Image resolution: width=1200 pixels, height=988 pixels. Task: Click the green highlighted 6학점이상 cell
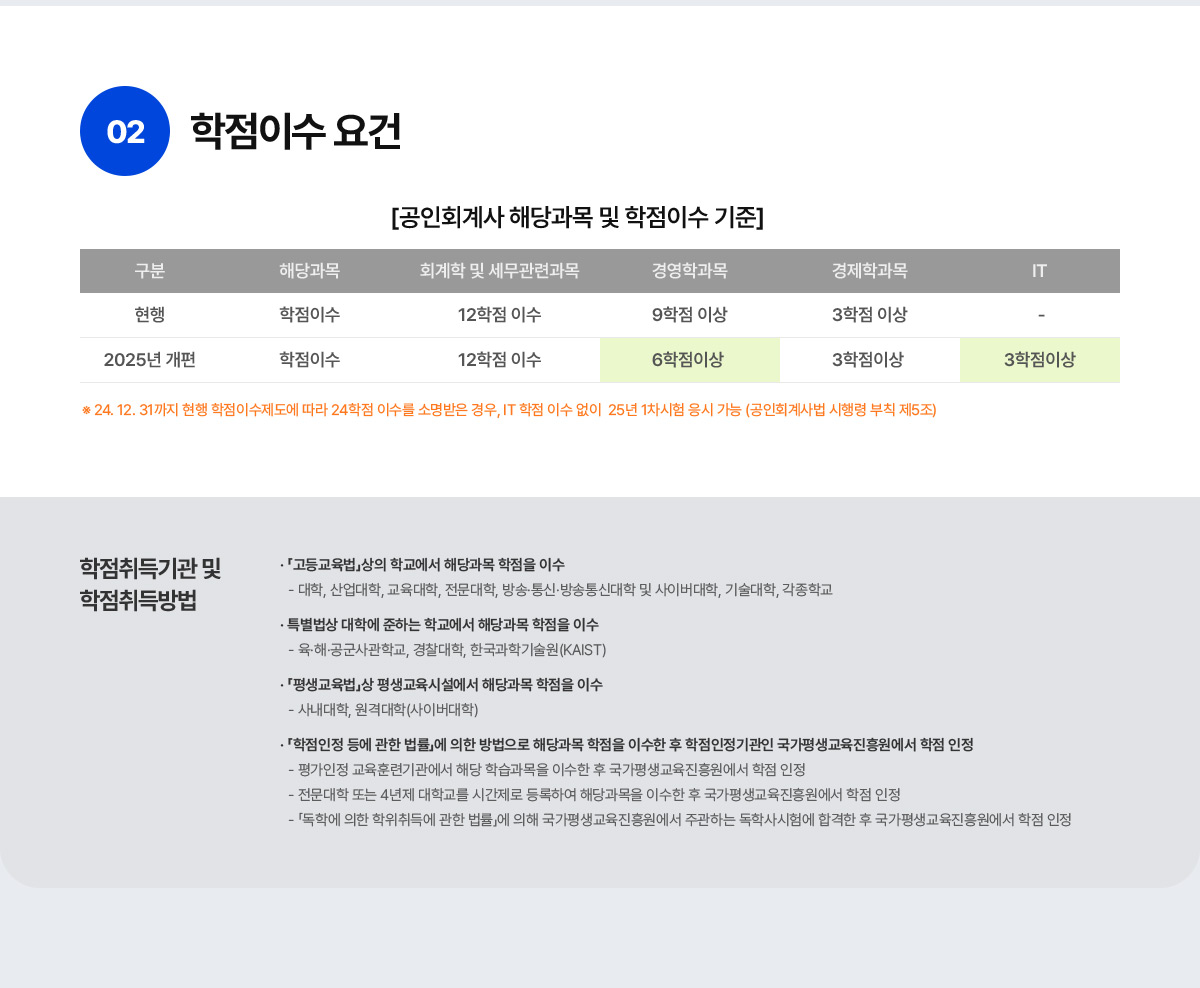coord(689,360)
